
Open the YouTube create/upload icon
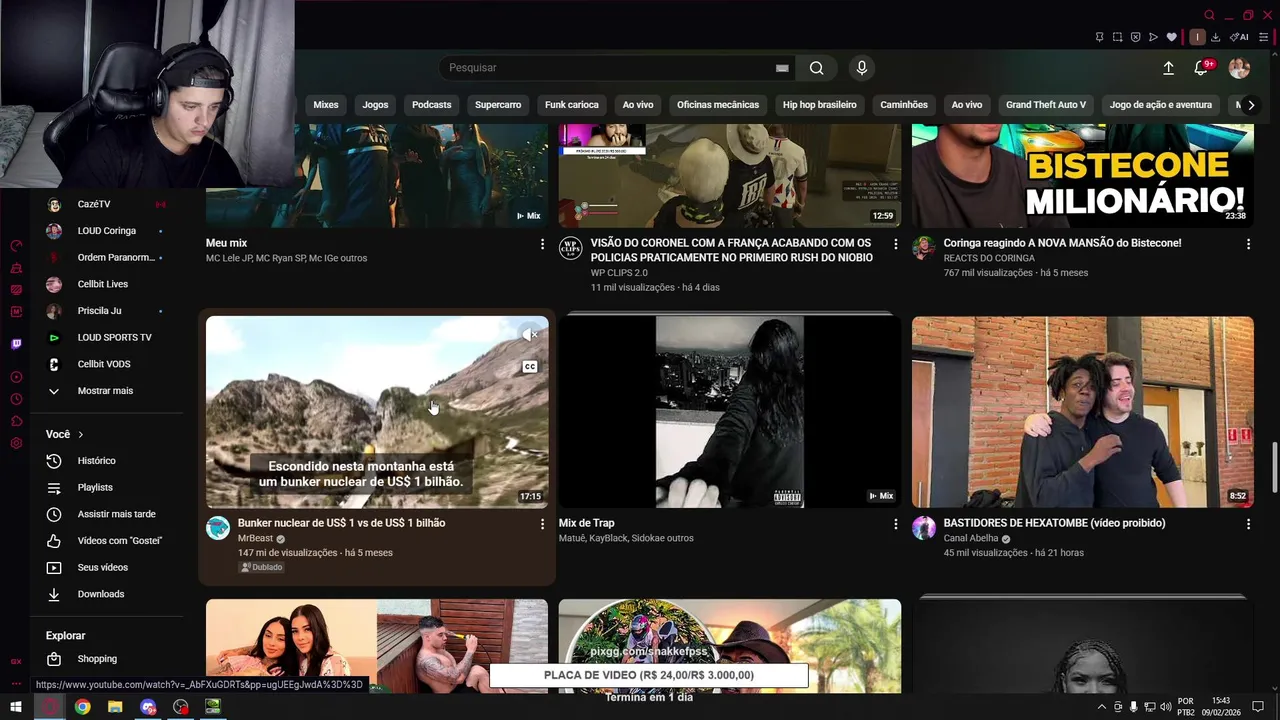1168,68
